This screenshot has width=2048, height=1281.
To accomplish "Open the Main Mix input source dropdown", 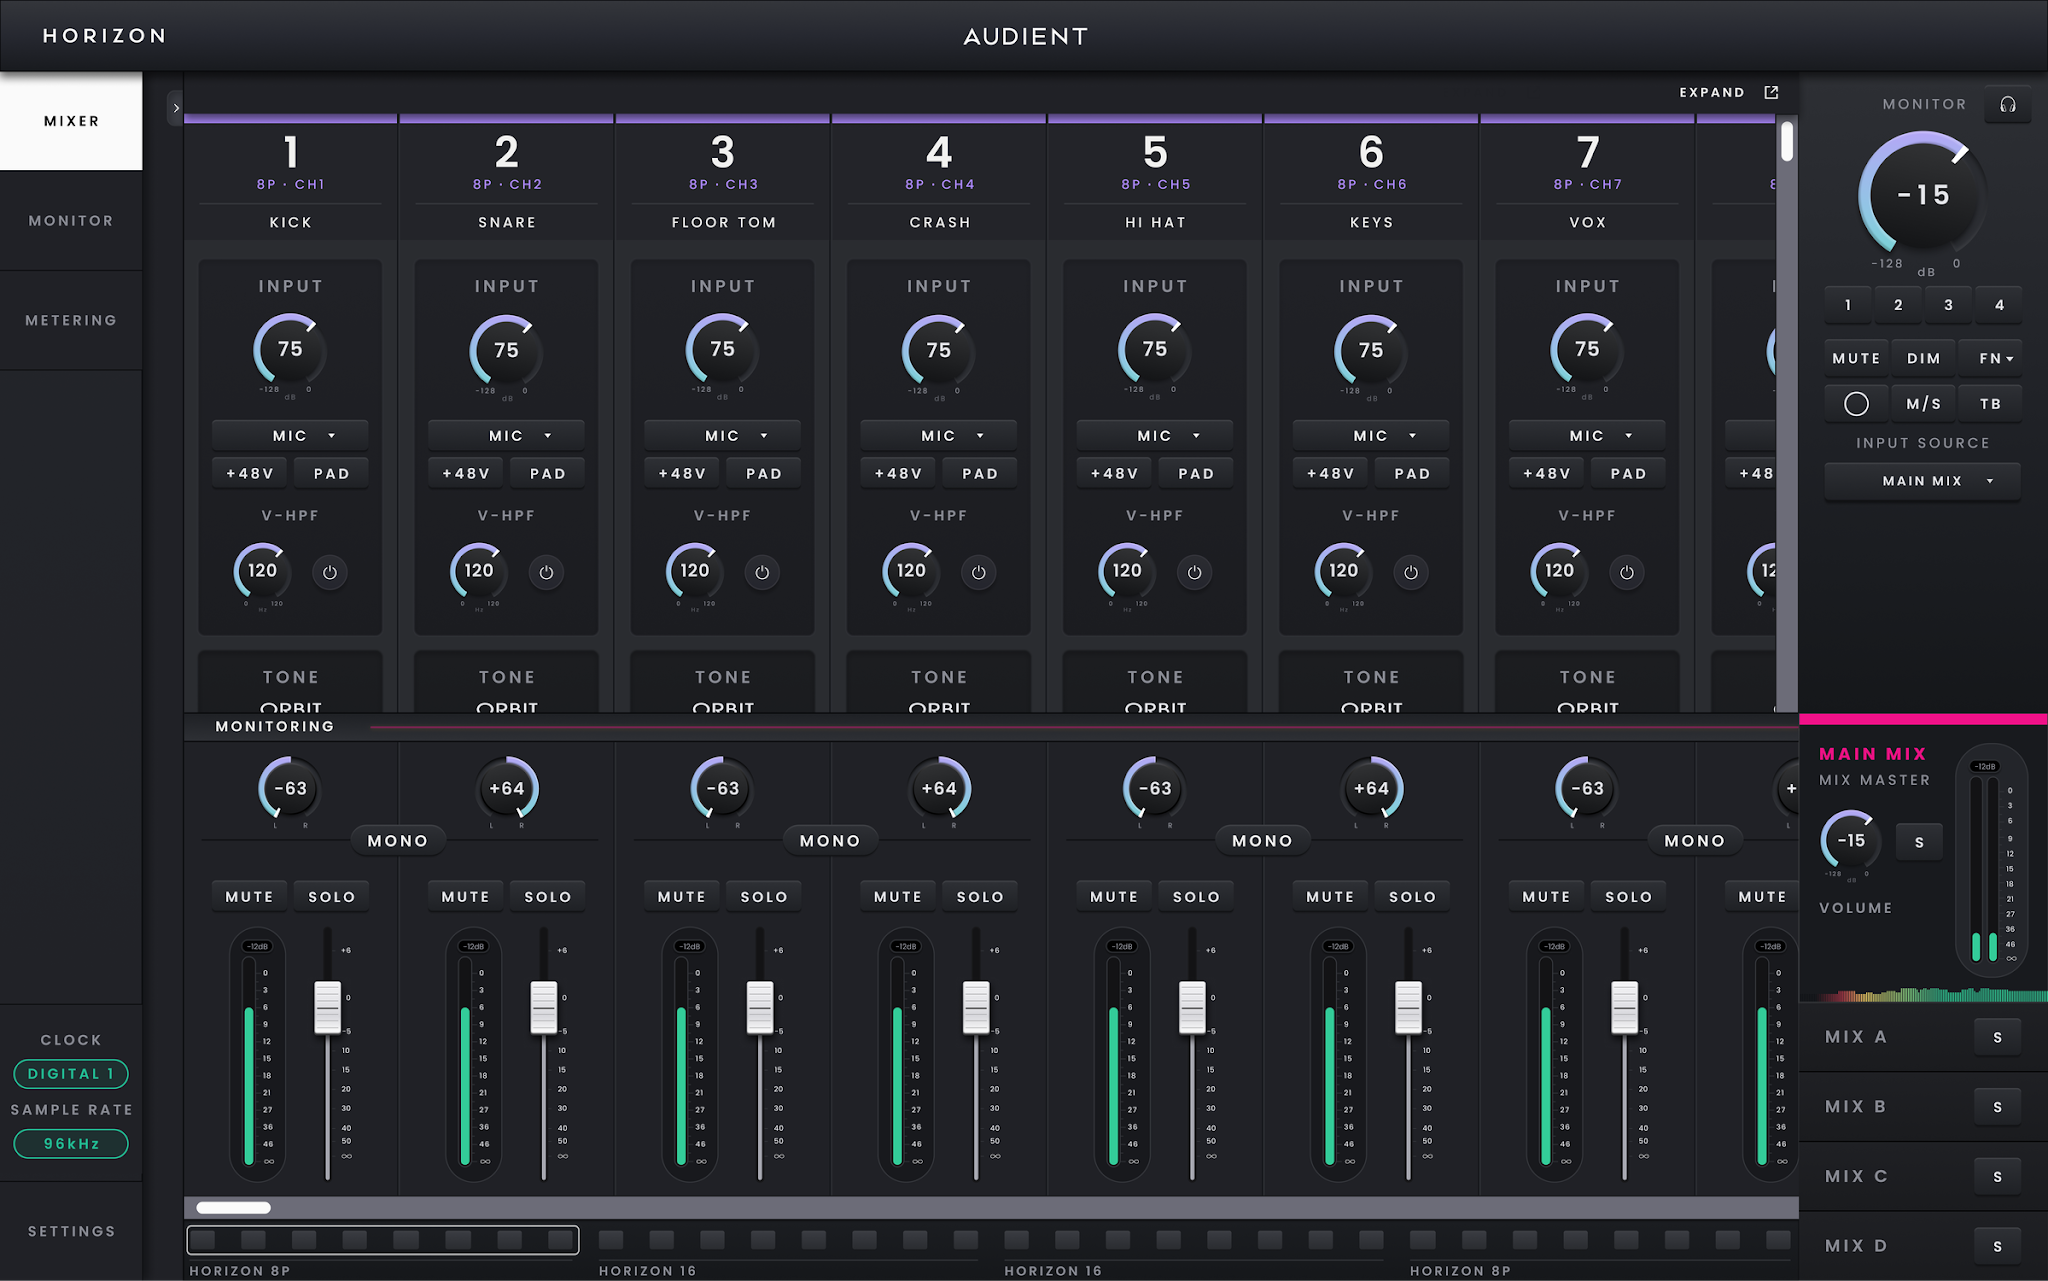I will tap(1922, 481).
